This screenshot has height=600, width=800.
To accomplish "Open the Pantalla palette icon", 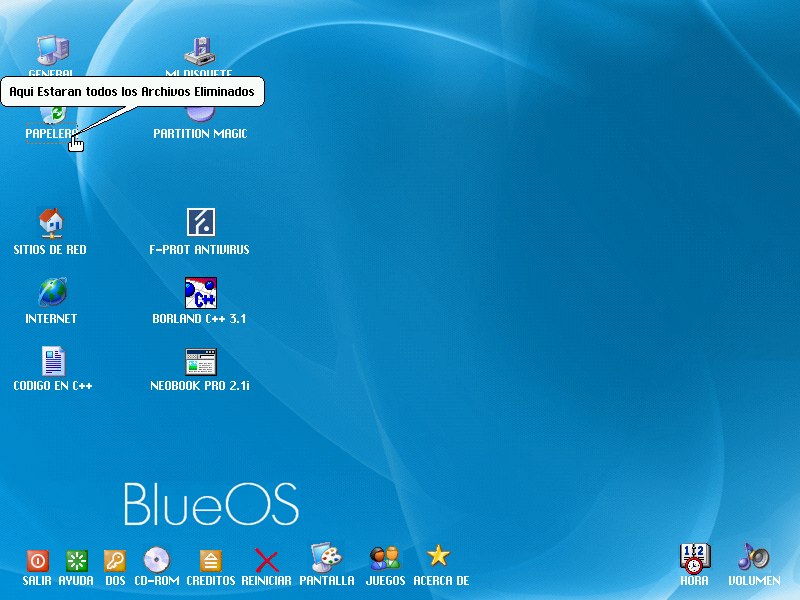I will tap(327, 557).
